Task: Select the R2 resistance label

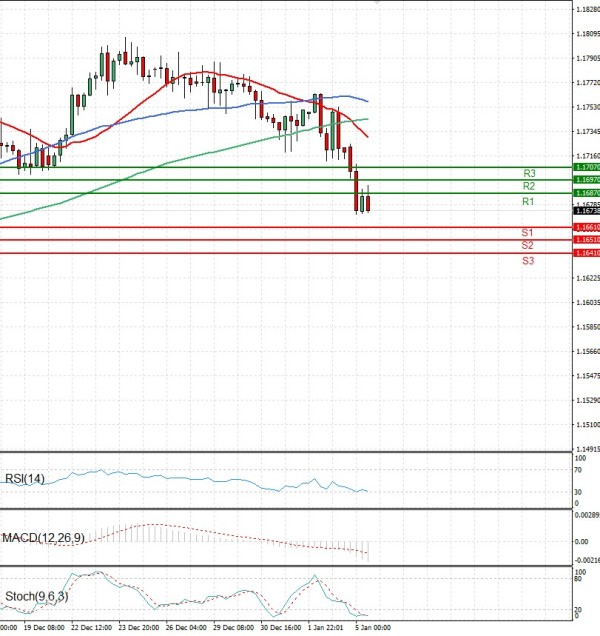Action: pos(528,187)
